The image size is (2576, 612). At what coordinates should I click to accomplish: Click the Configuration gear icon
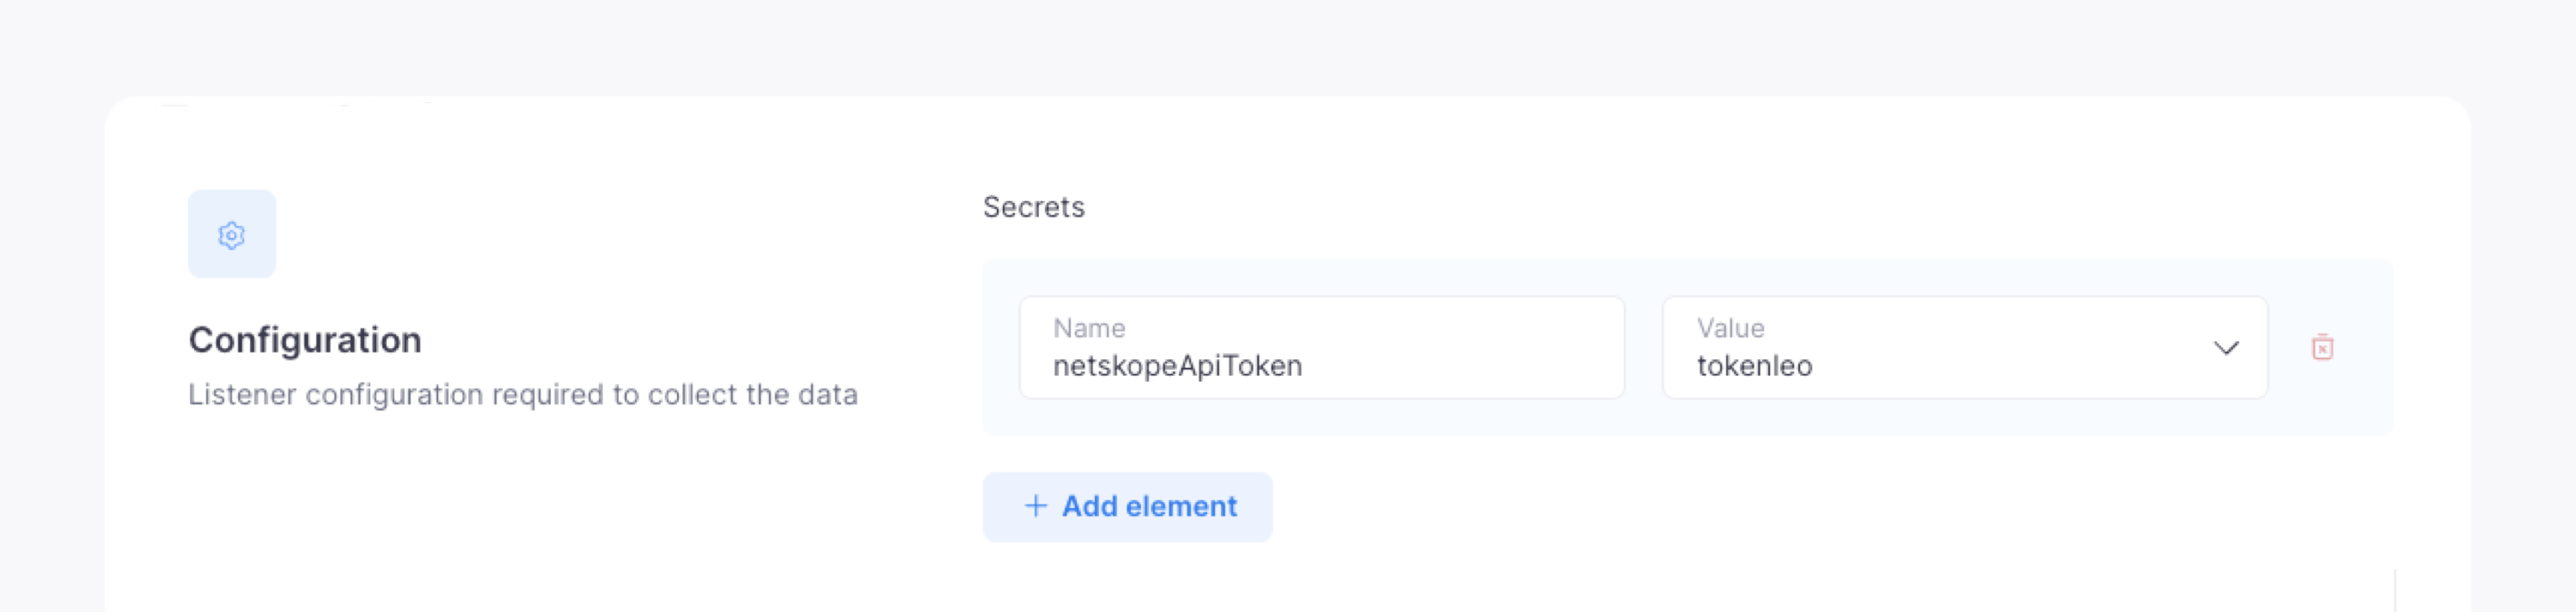click(x=231, y=235)
